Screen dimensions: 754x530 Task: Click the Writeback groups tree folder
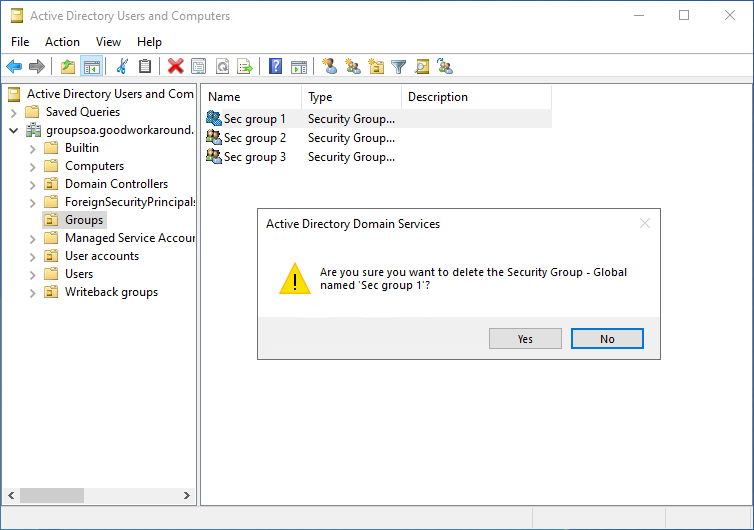coord(111,292)
